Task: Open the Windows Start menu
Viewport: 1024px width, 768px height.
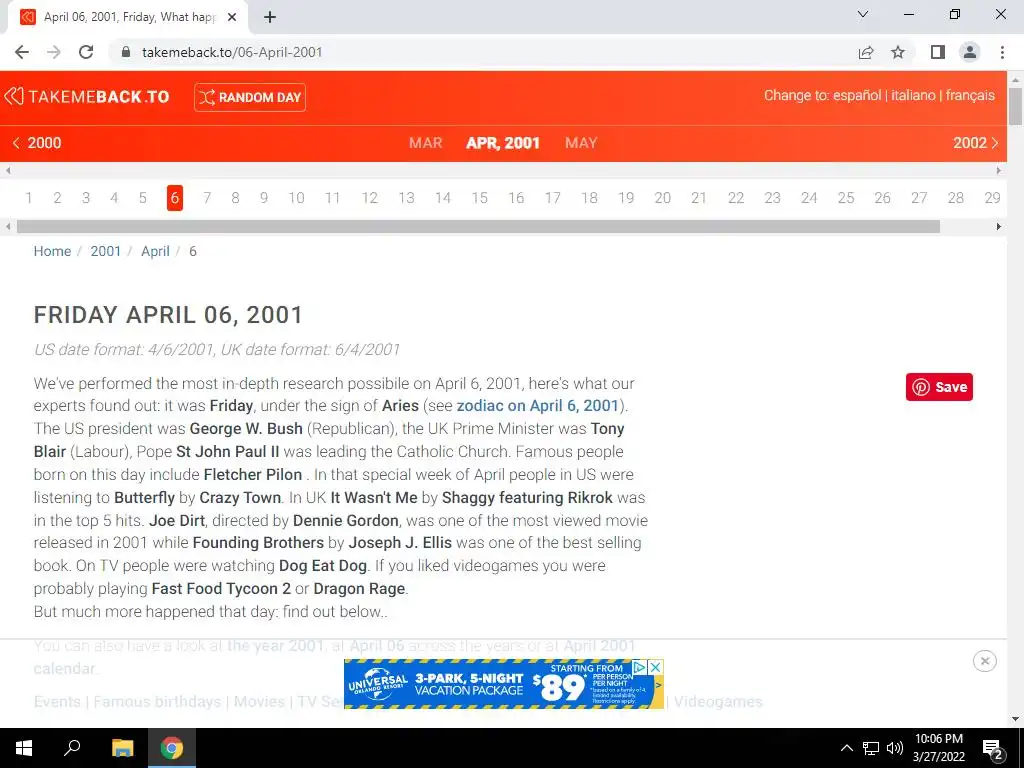Action: (x=24, y=748)
